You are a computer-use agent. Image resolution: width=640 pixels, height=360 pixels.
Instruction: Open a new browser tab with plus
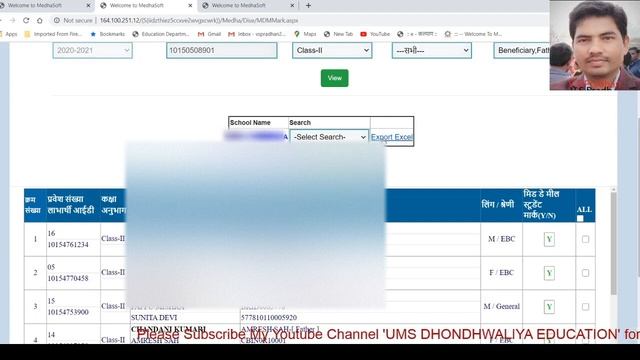tap(309, 6)
